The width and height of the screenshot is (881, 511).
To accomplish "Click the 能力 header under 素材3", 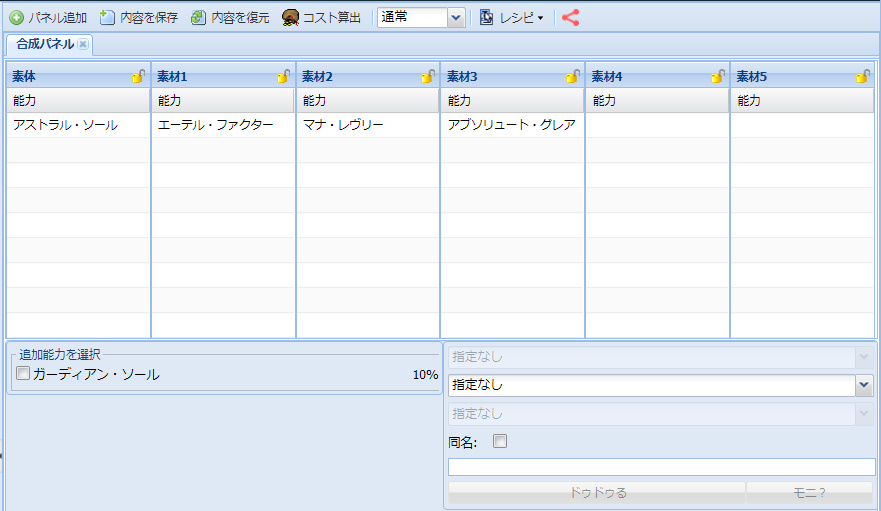I will [x=512, y=101].
